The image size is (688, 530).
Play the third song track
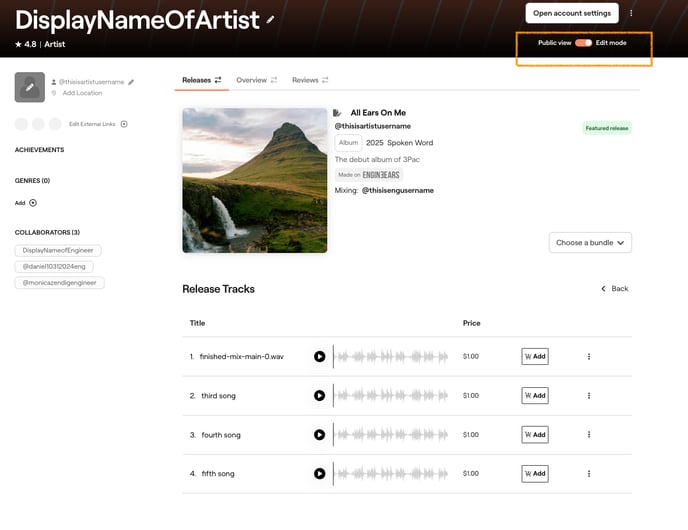pos(319,395)
